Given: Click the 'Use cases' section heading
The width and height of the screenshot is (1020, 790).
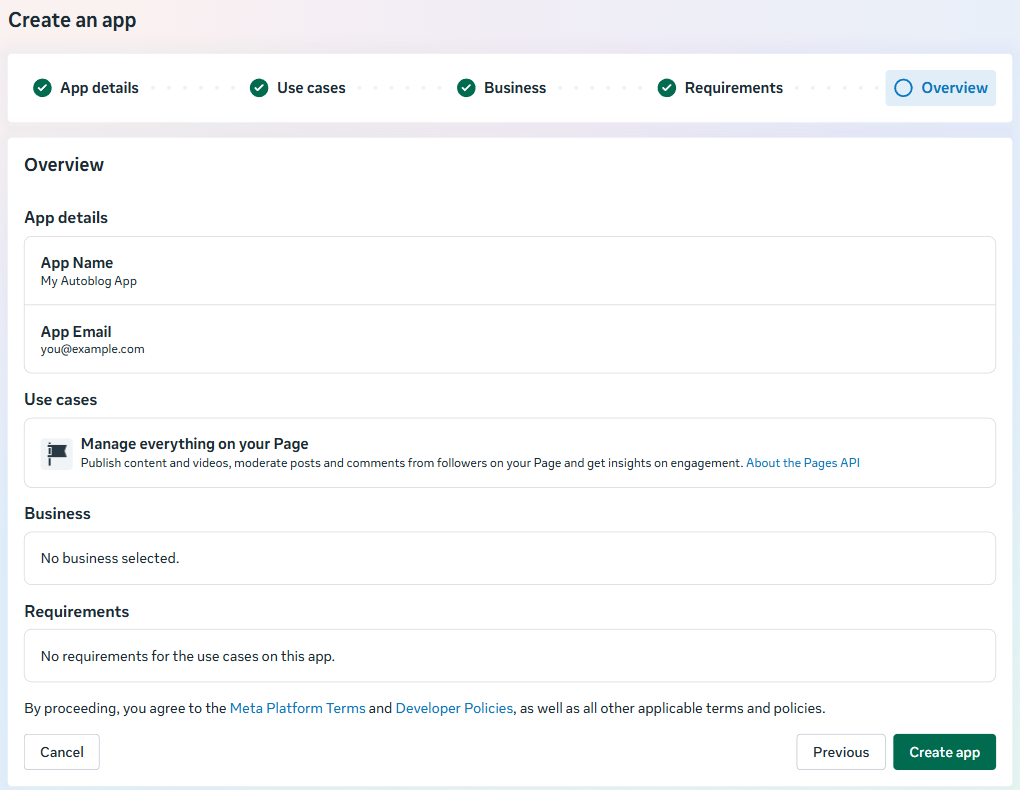Looking at the screenshot, I should [x=60, y=400].
